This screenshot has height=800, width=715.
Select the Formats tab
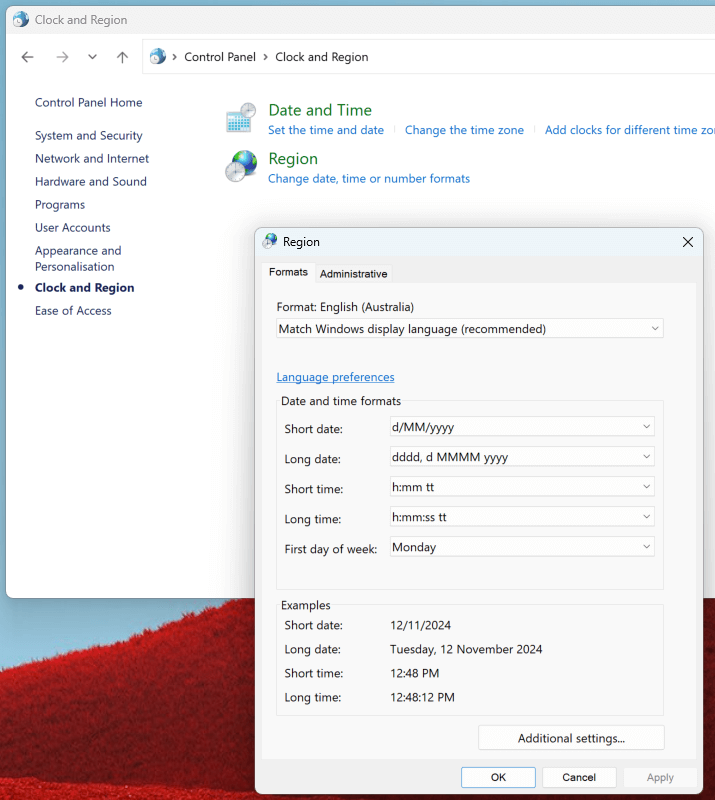[288, 273]
